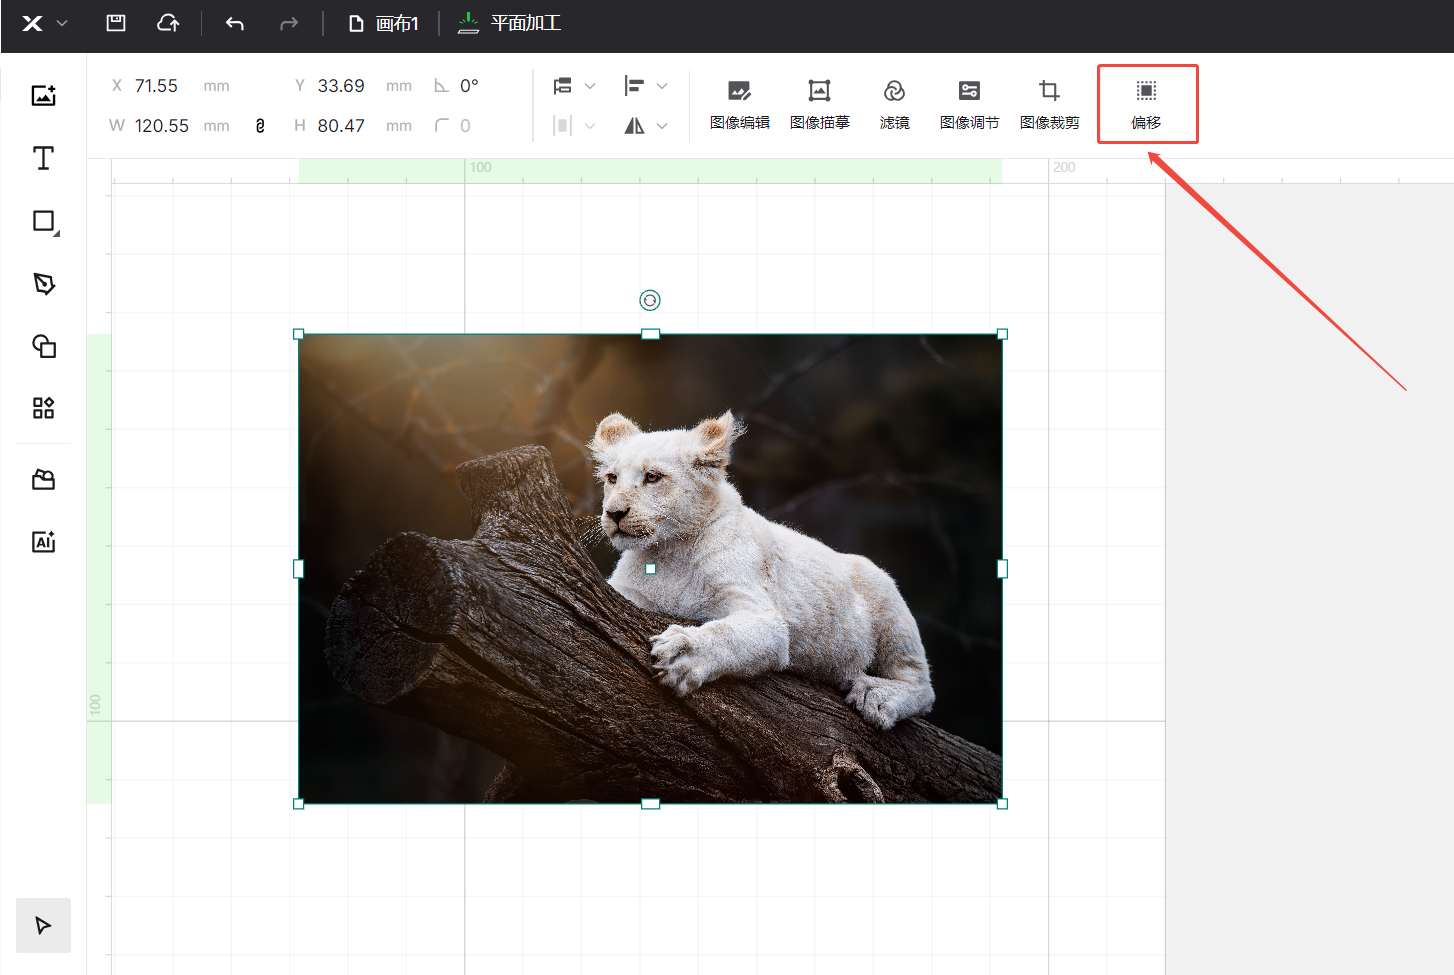Click the 图像描摹 image trace button
Viewport: 1454px width, 975px height.
click(x=819, y=104)
